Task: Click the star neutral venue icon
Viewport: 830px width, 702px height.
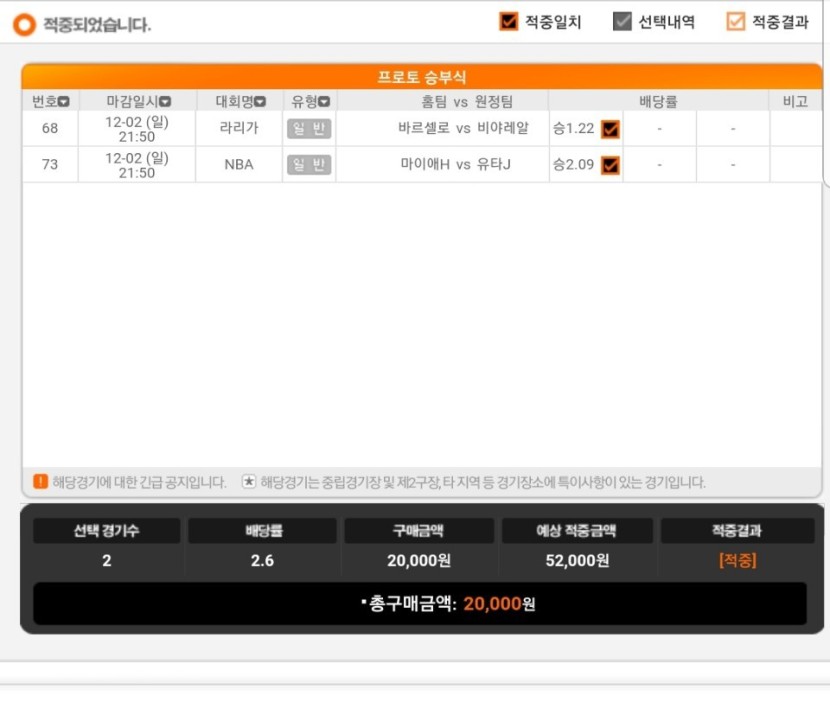Action: (248, 481)
